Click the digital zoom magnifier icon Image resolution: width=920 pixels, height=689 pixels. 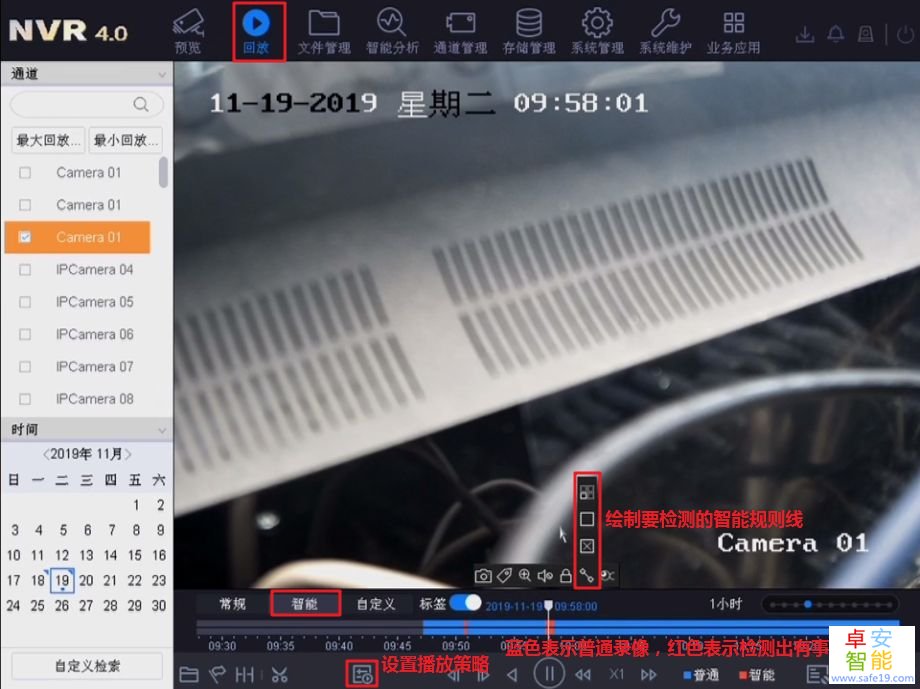pos(525,575)
